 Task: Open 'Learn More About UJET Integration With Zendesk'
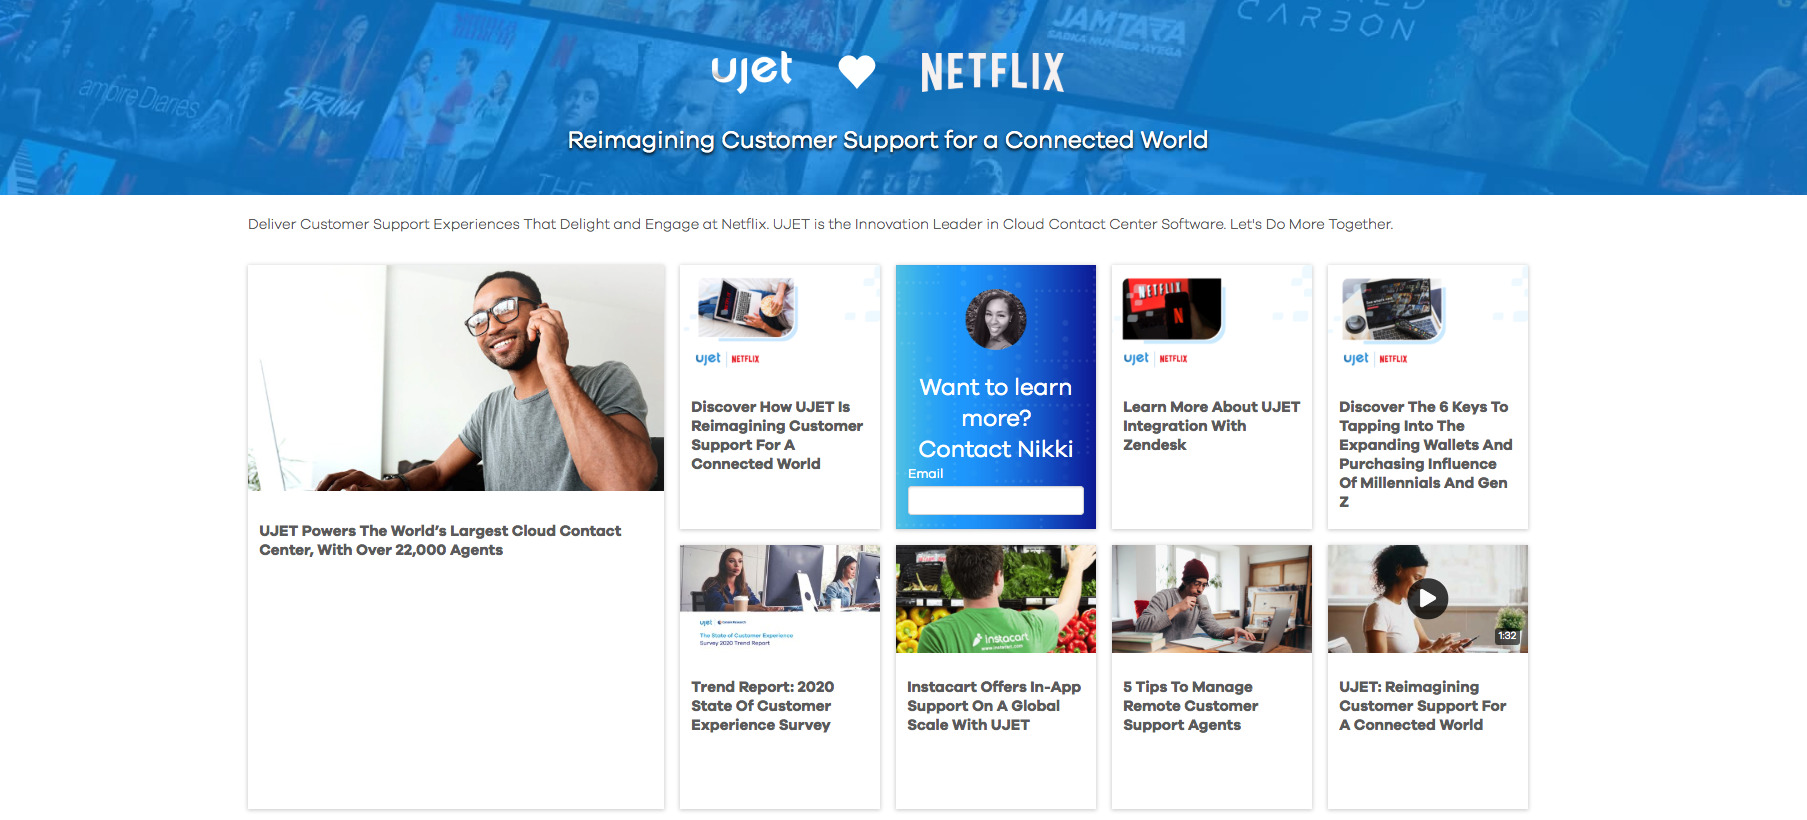(1211, 426)
